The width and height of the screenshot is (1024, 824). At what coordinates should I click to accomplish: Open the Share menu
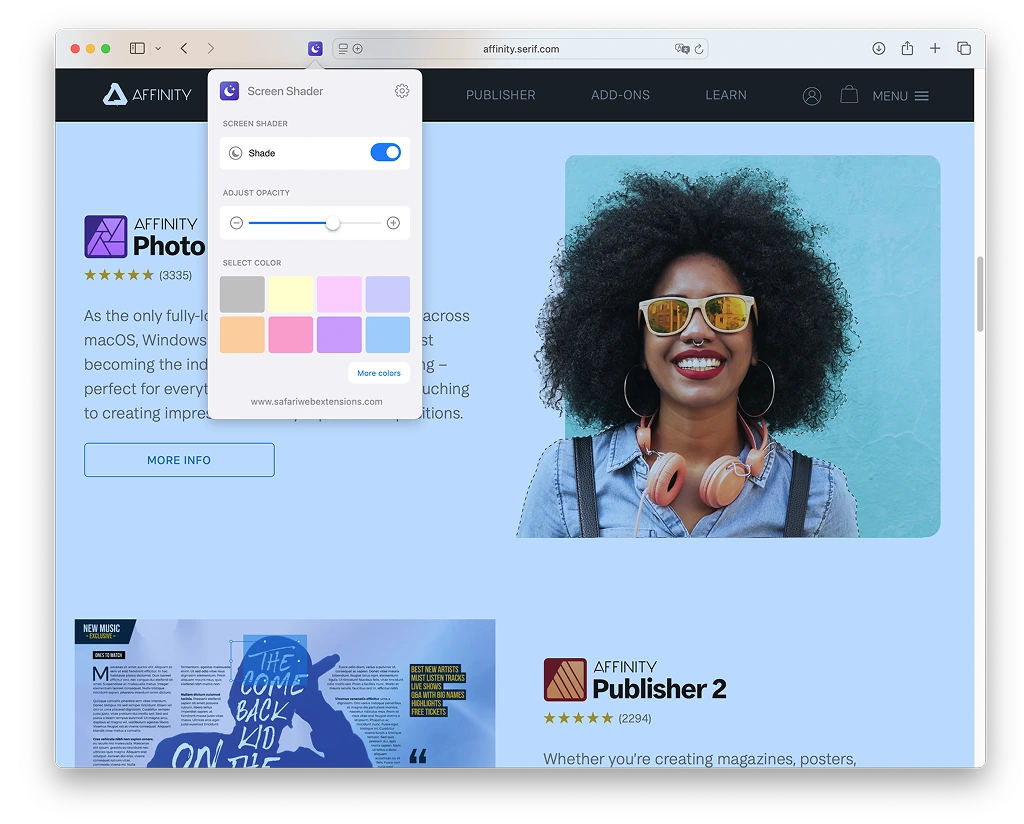tap(907, 48)
